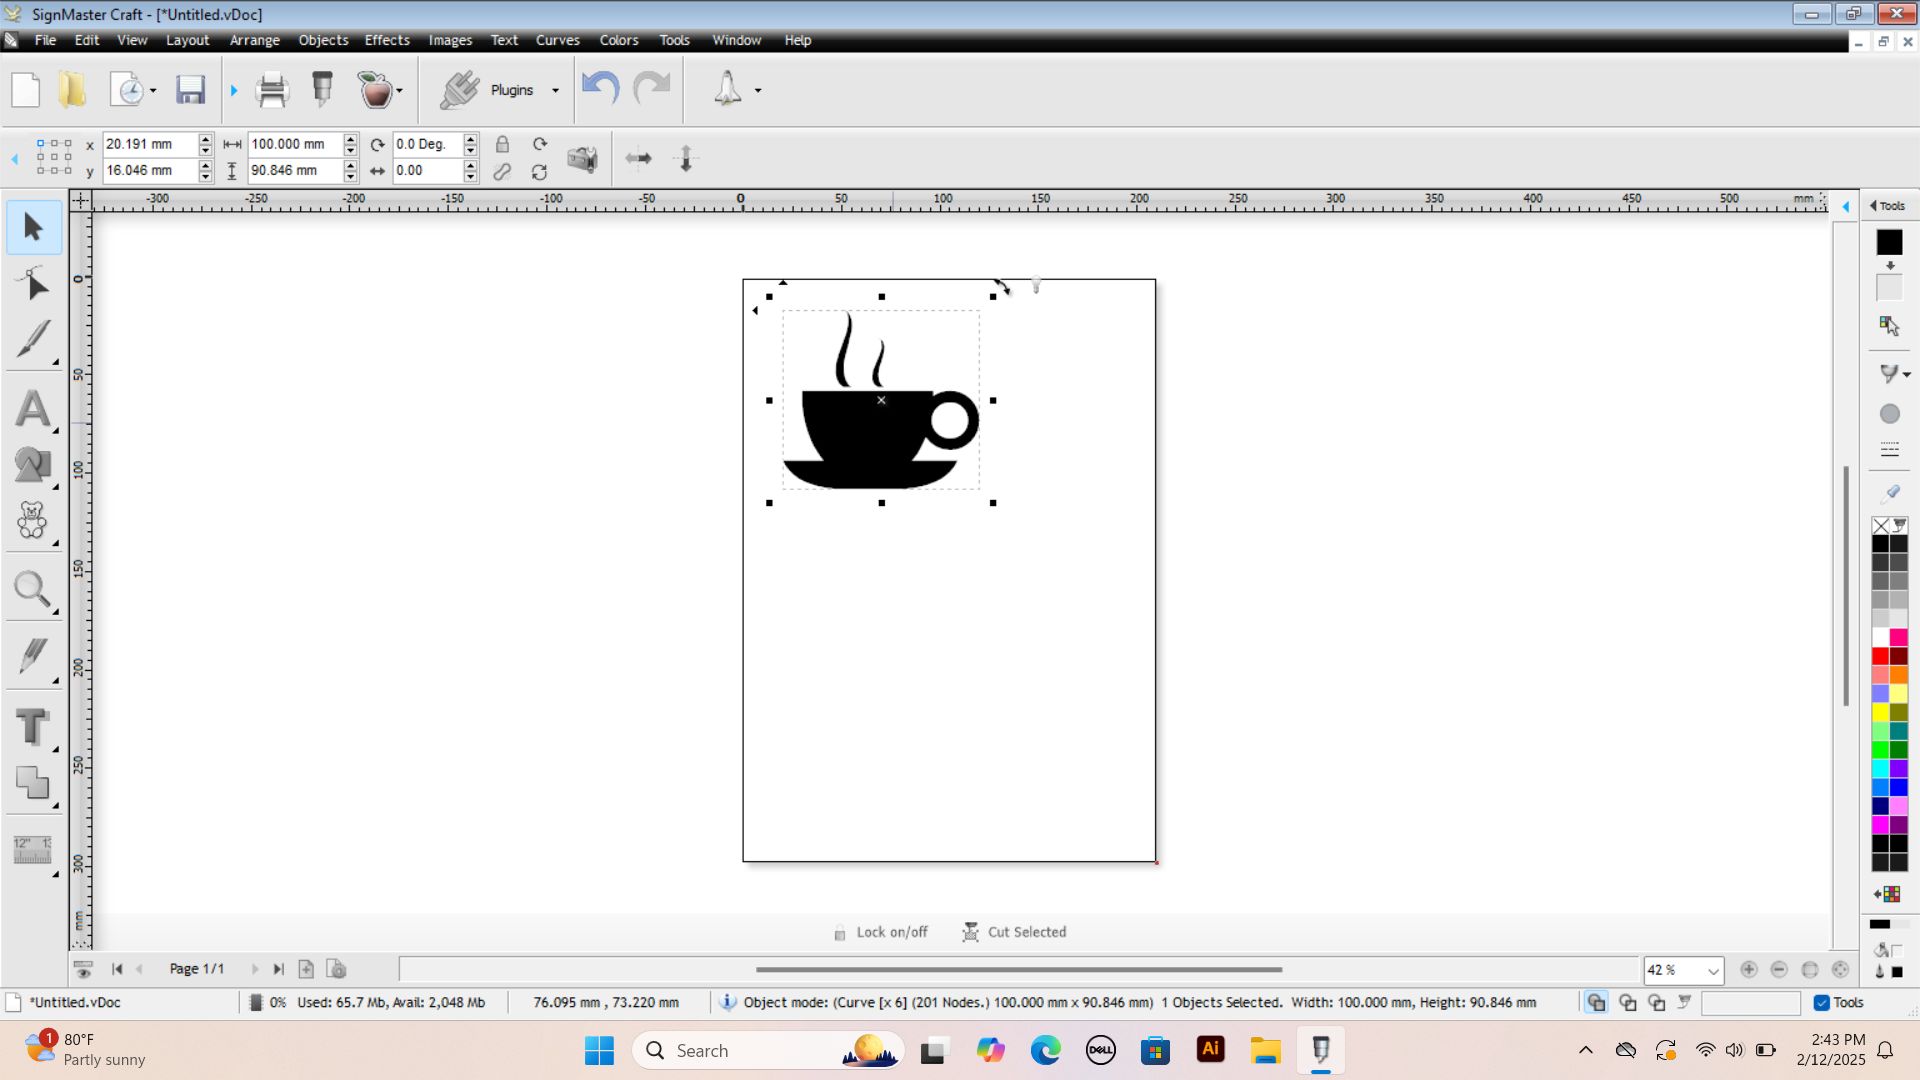Image resolution: width=1920 pixels, height=1080 pixels.
Task: Create a new blank document
Action: click(x=26, y=90)
